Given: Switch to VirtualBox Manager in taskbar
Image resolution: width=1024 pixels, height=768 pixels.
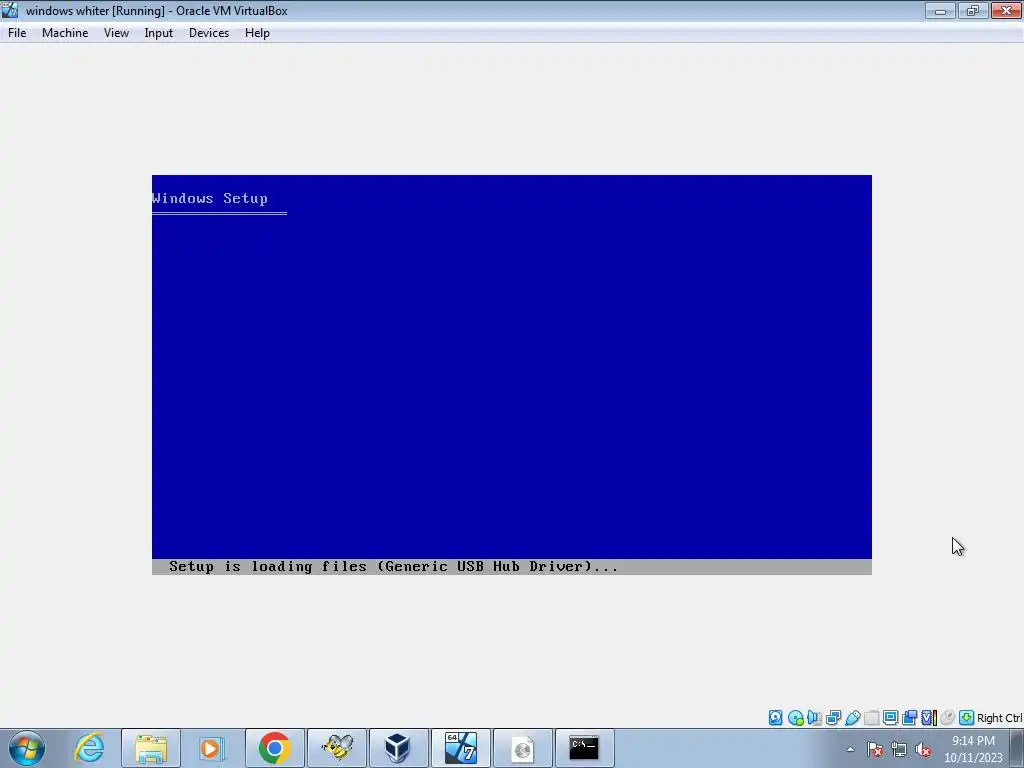Looking at the screenshot, I should click(398, 748).
